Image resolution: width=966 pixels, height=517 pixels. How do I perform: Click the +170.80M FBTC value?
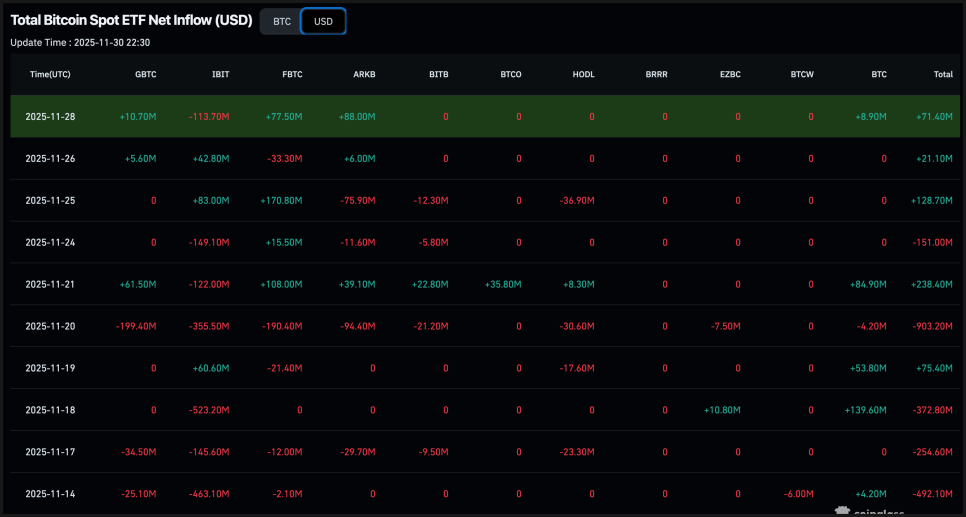coord(281,201)
